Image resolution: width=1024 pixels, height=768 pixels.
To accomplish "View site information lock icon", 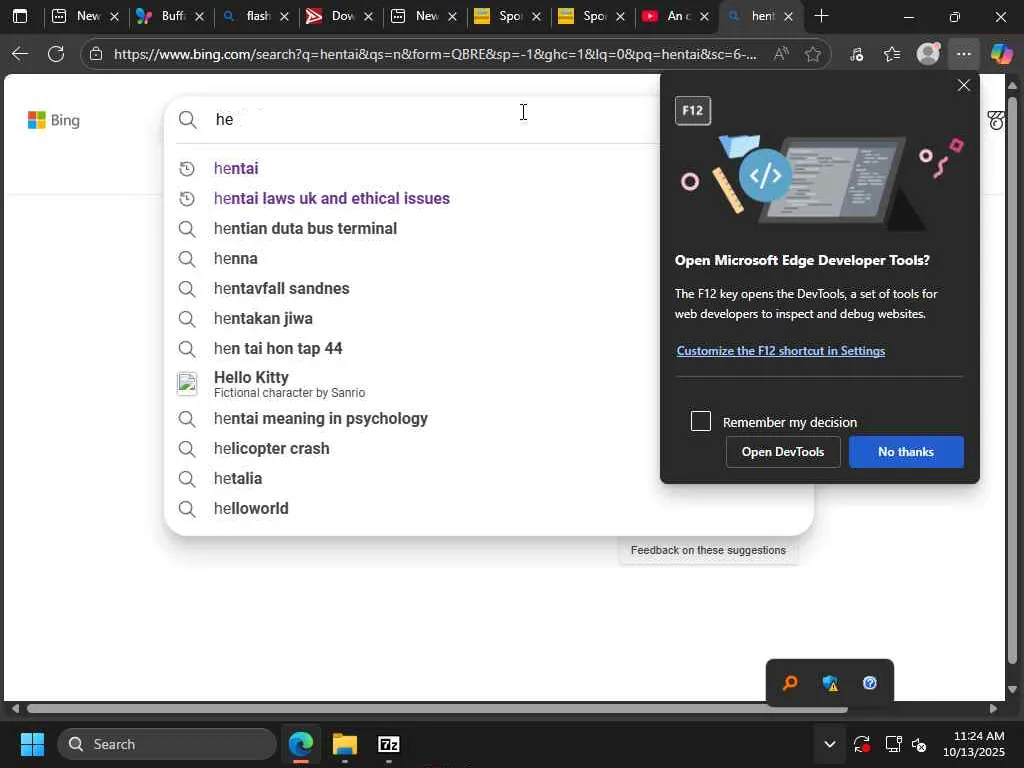I will tap(96, 54).
